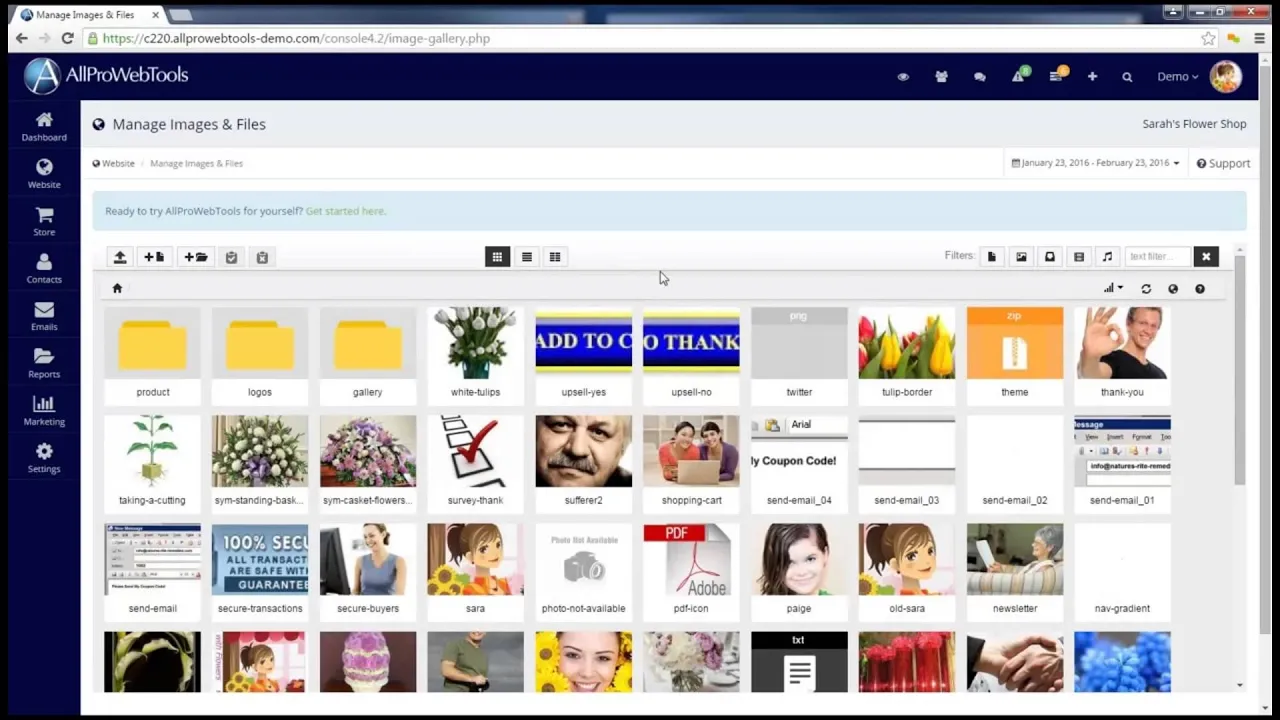Viewport: 1280px width, 720px height.
Task: Clear the text filter with X button
Action: coord(1206,257)
